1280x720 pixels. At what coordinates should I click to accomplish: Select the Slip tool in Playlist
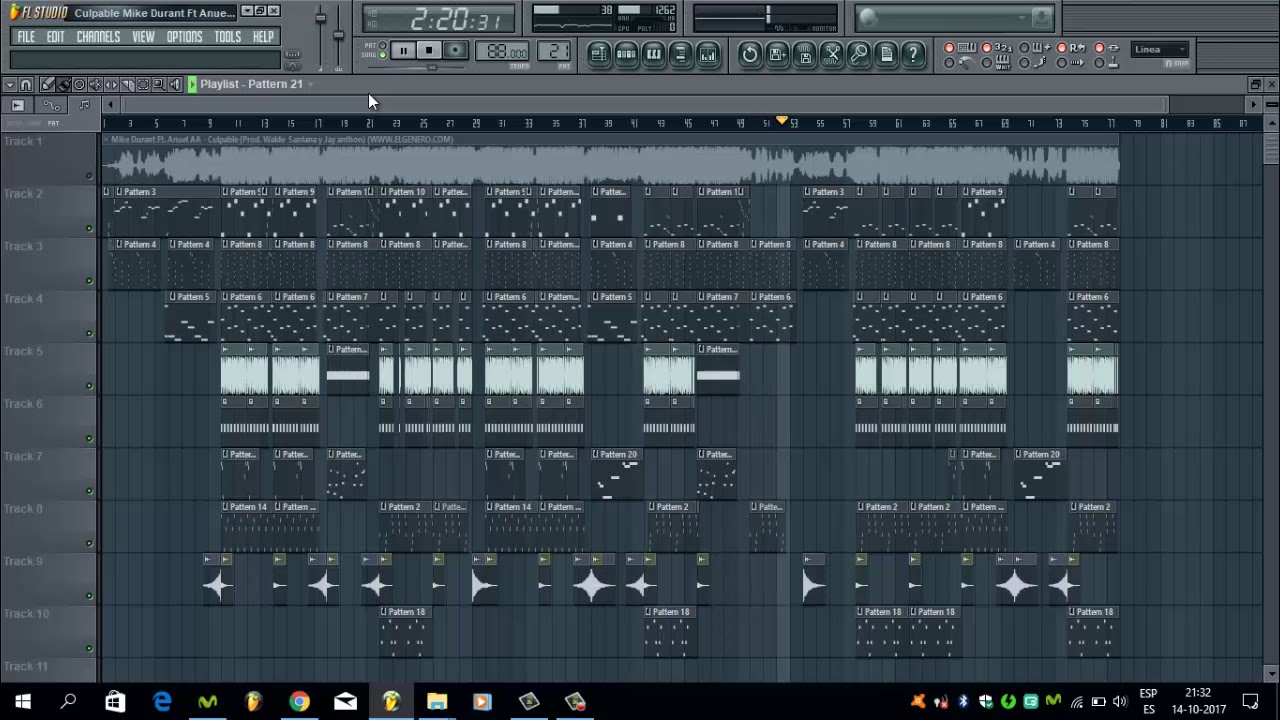click(111, 85)
